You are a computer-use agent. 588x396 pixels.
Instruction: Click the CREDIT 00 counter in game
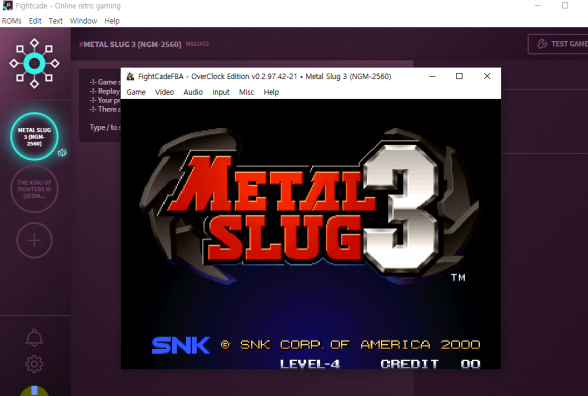(430, 364)
